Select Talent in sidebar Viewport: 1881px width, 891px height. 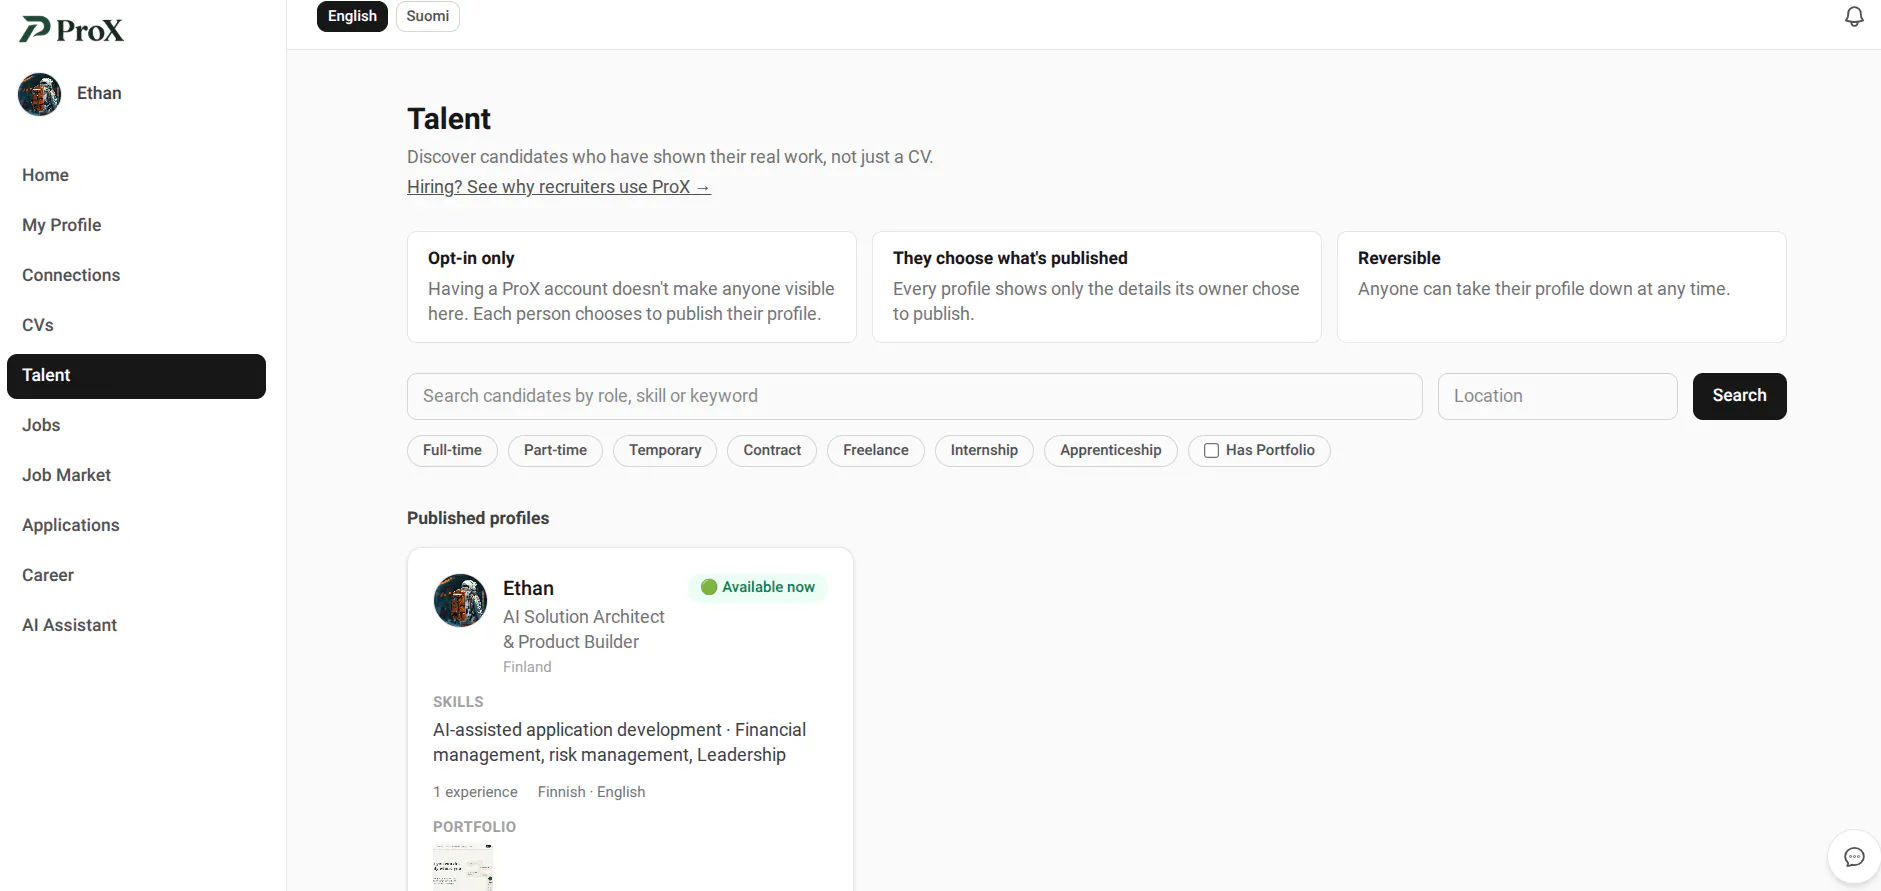coord(136,376)
